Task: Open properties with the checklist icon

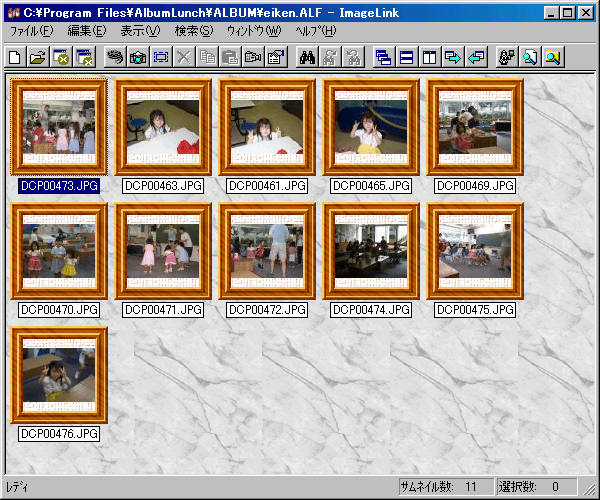Action: click(x=276, y=58)
